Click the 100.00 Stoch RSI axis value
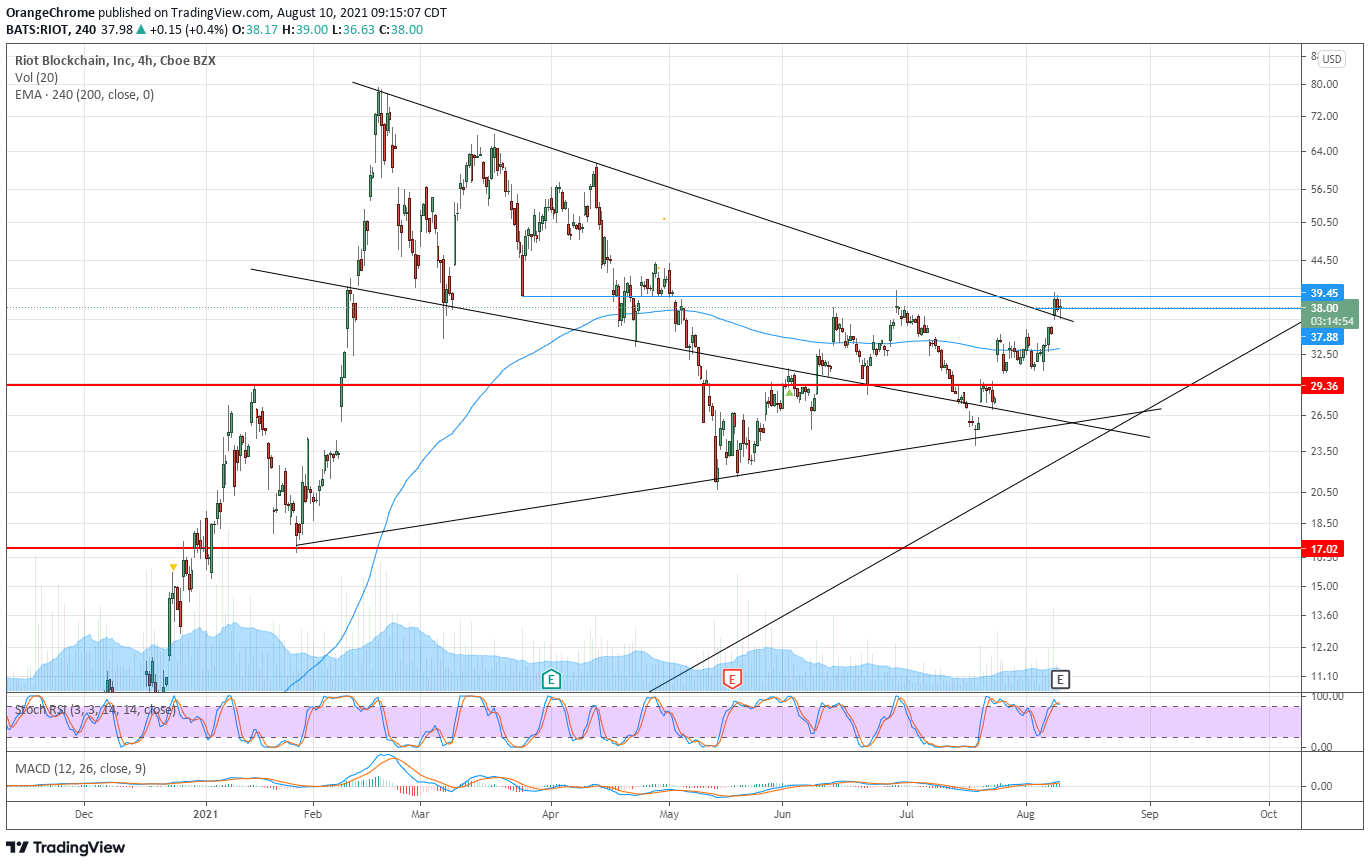This screenshot has width=1370, height=866. [1326, 695]
